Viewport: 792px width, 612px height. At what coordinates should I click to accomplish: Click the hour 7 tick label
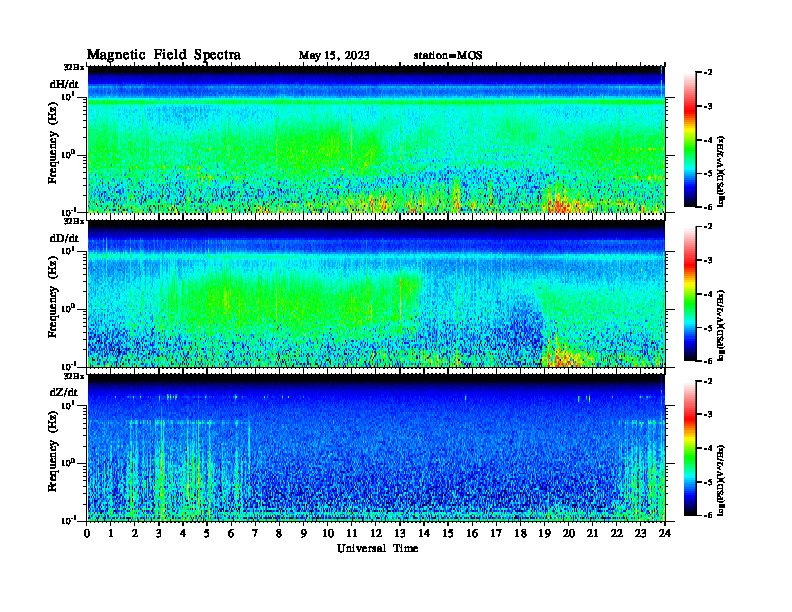click(x=256, y=534)
